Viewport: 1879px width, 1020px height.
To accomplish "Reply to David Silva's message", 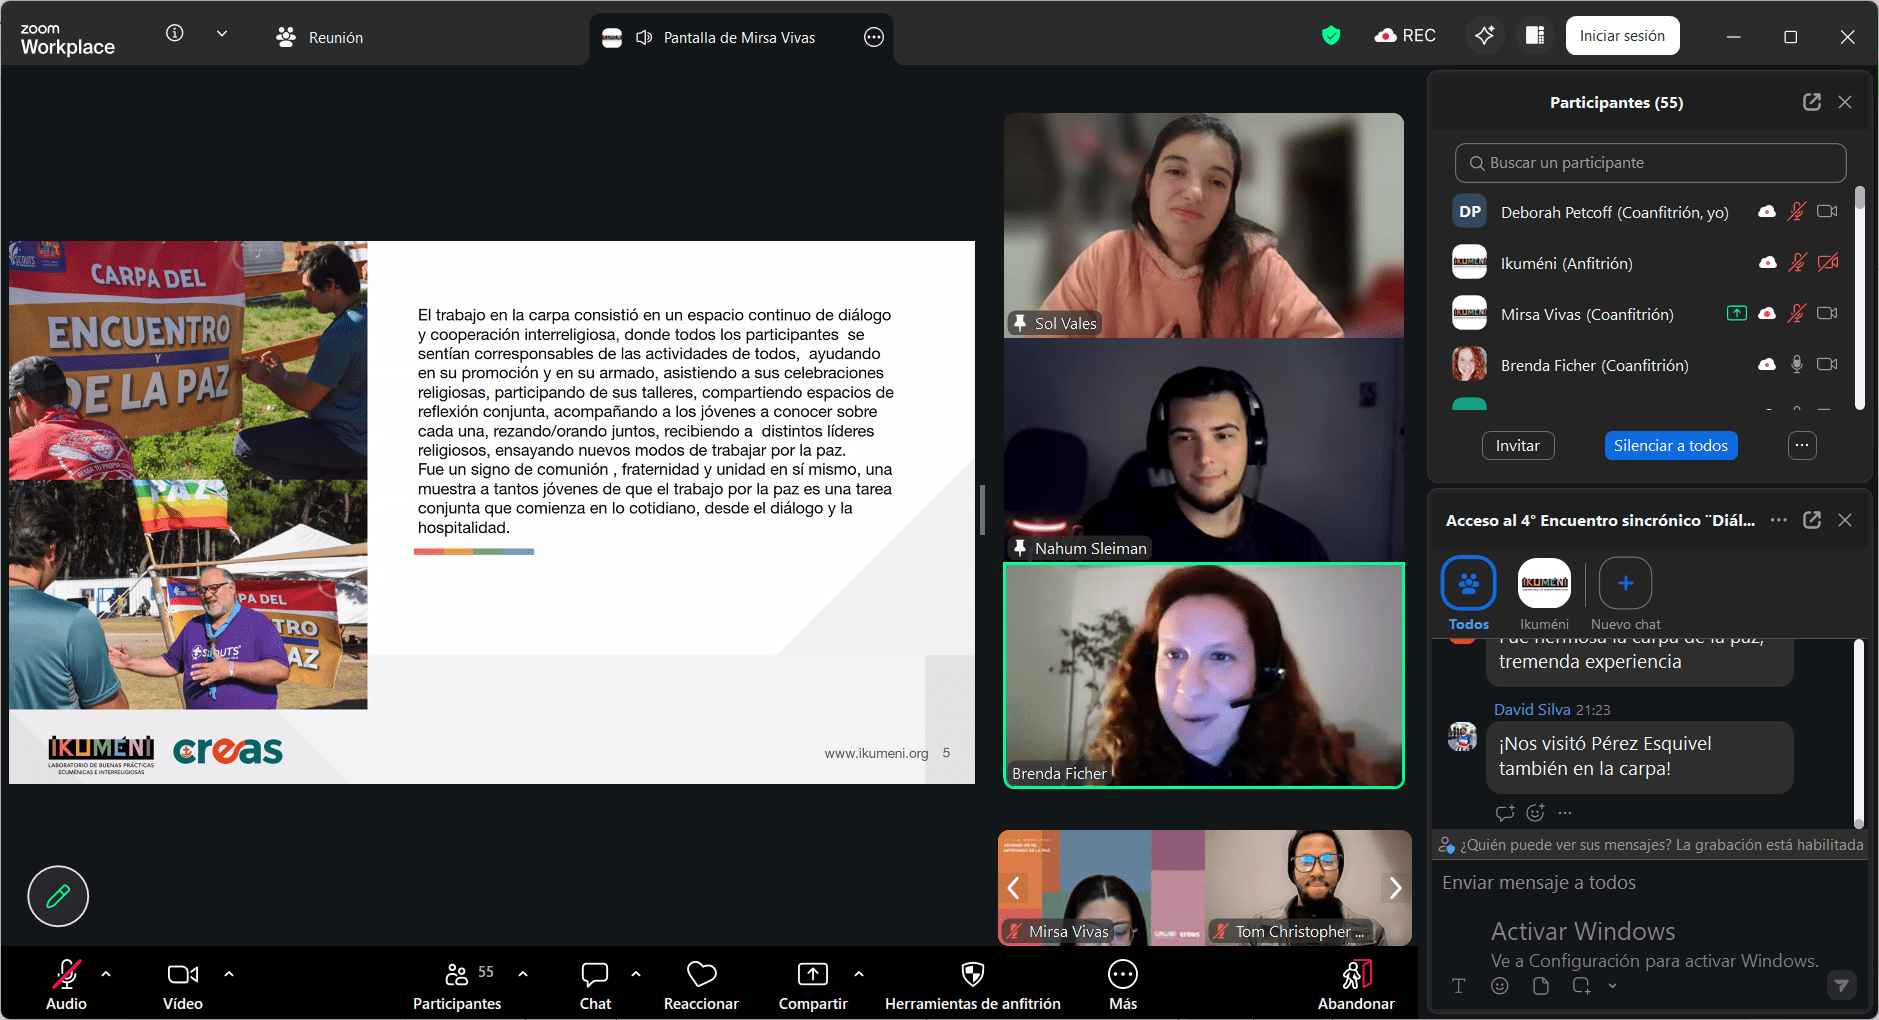I will pyautogui.click(x=1505, y=813).
